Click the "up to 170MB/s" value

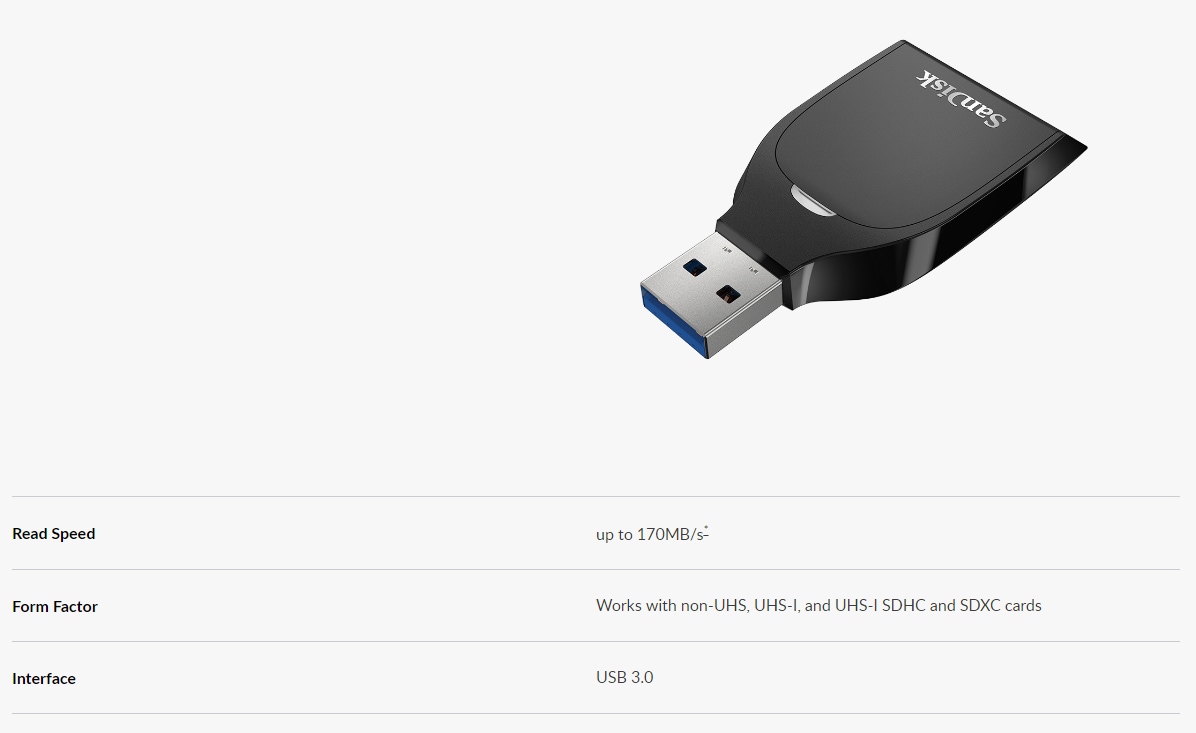[x=650, y=535]
